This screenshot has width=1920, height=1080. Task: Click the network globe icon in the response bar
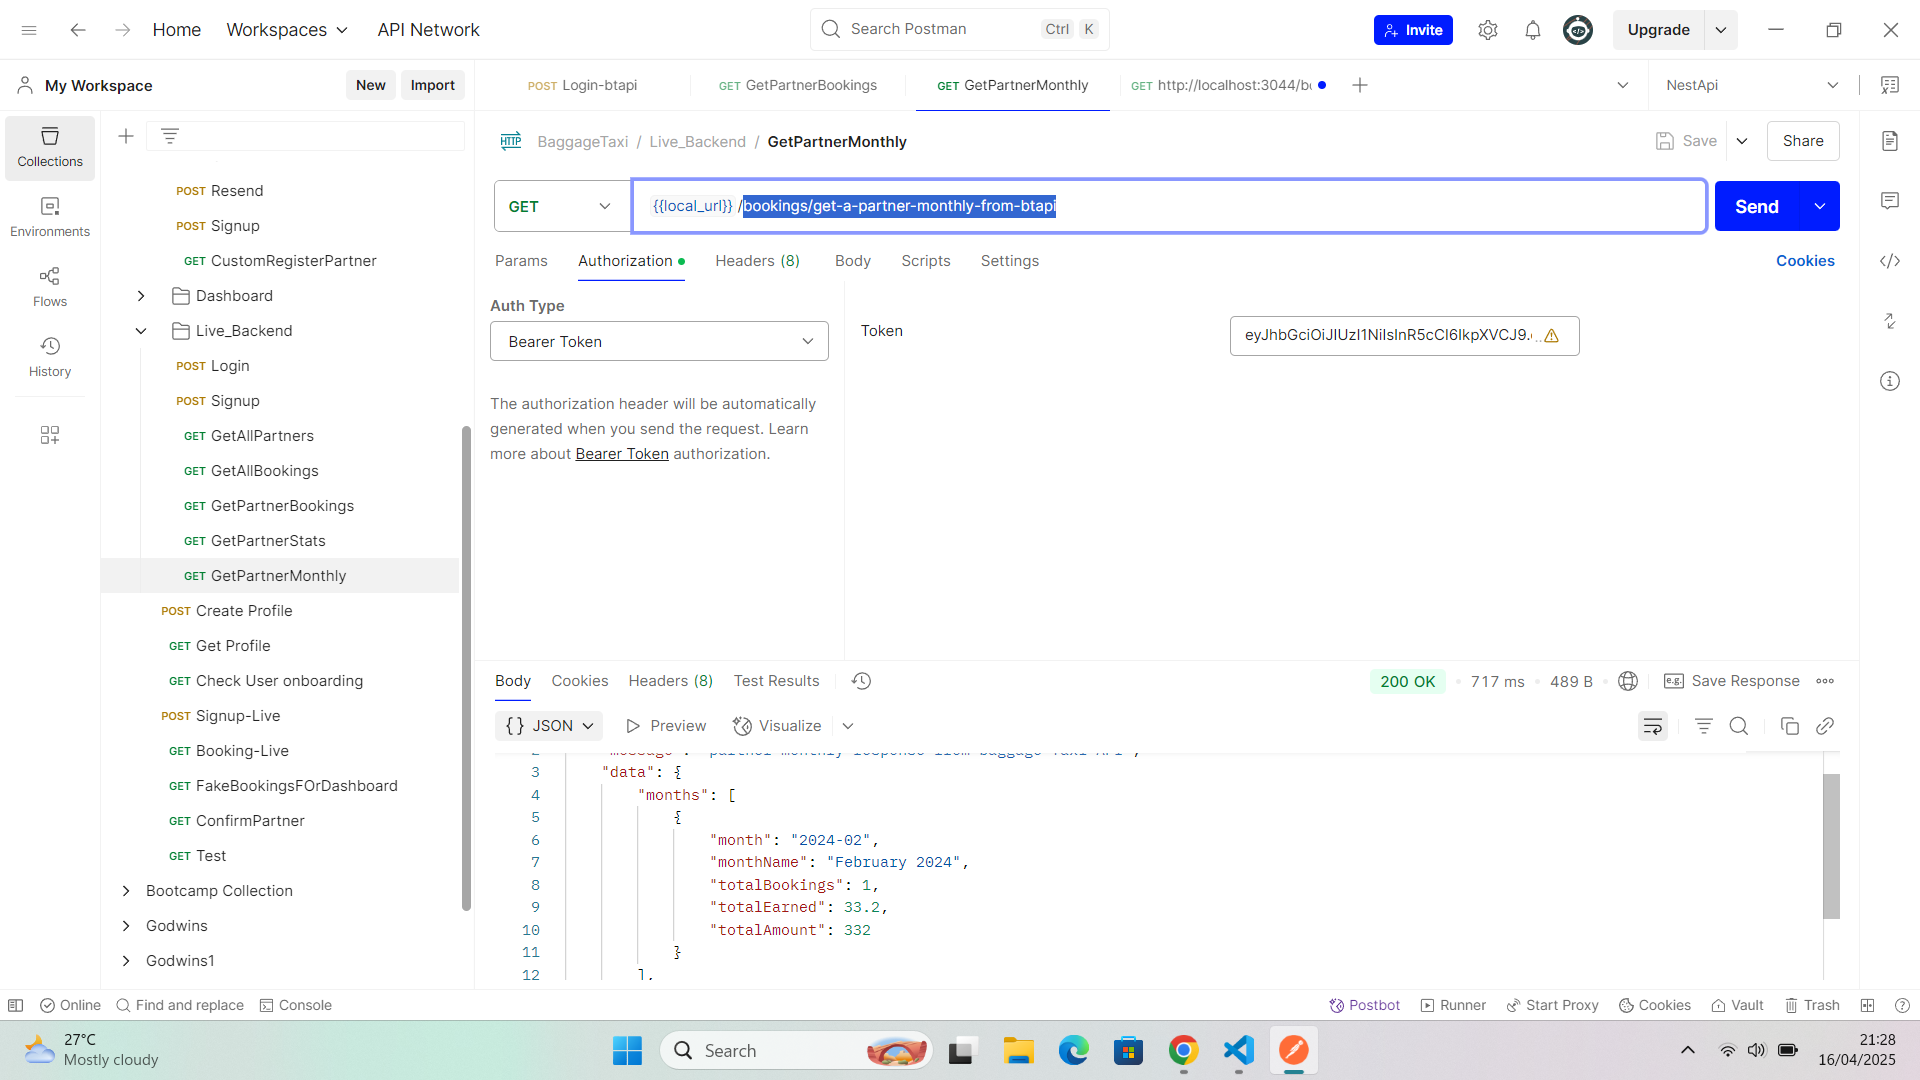click(x=1628, y=681)
